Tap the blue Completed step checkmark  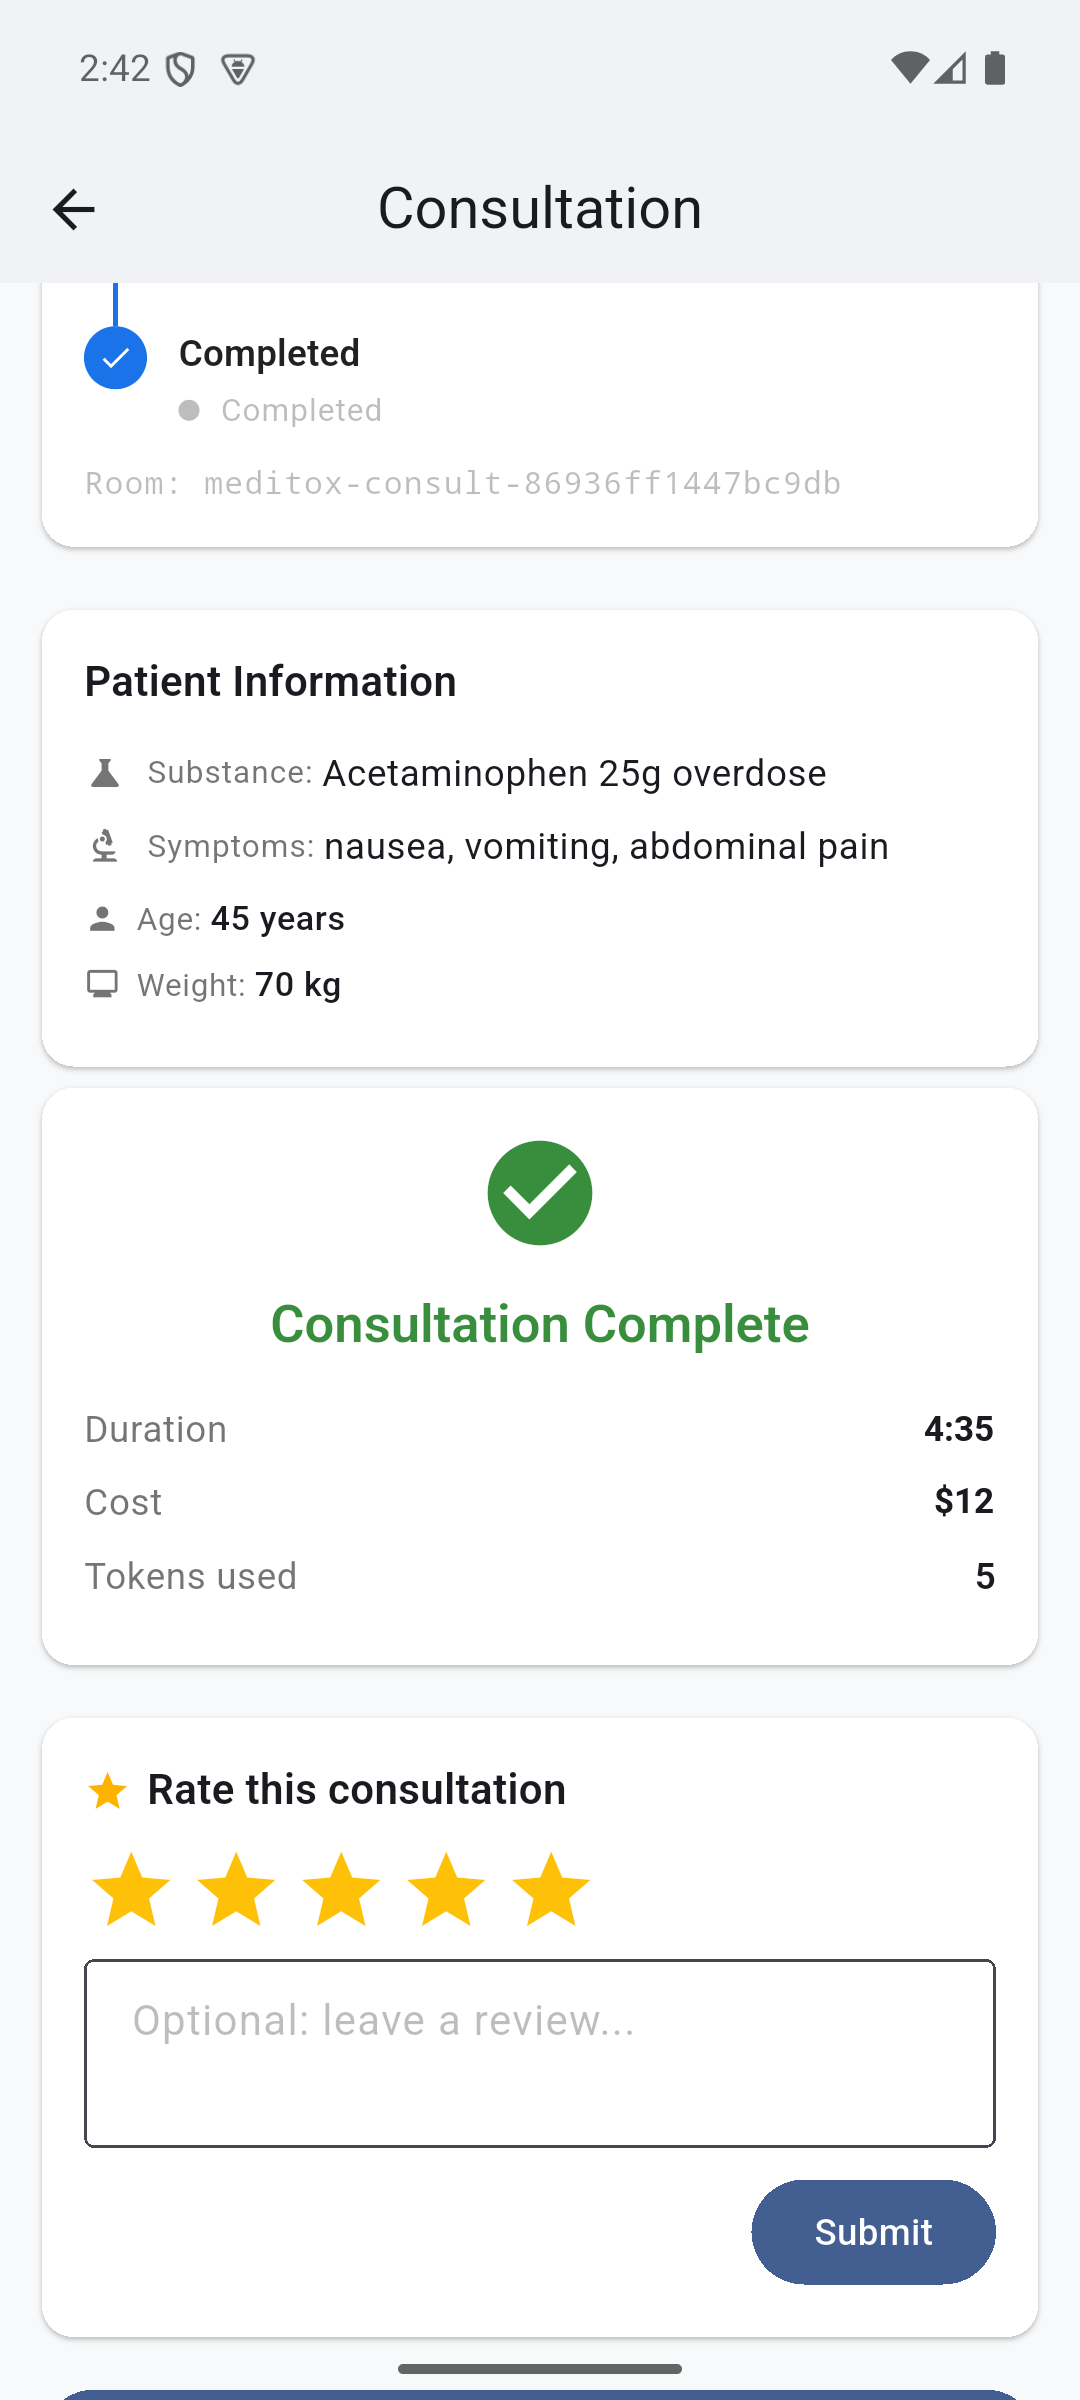pyautogui.click(x=115, y=357)
